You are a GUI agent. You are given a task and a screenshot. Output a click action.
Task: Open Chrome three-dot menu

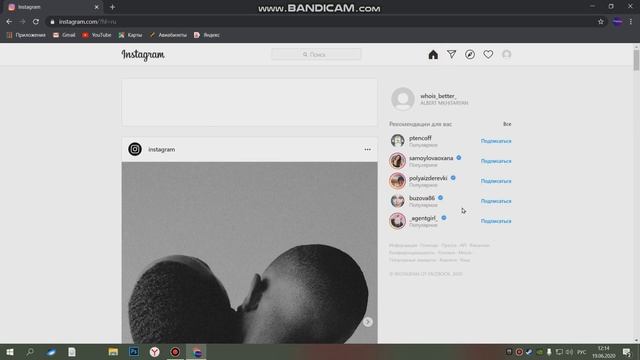pos(631,22)
